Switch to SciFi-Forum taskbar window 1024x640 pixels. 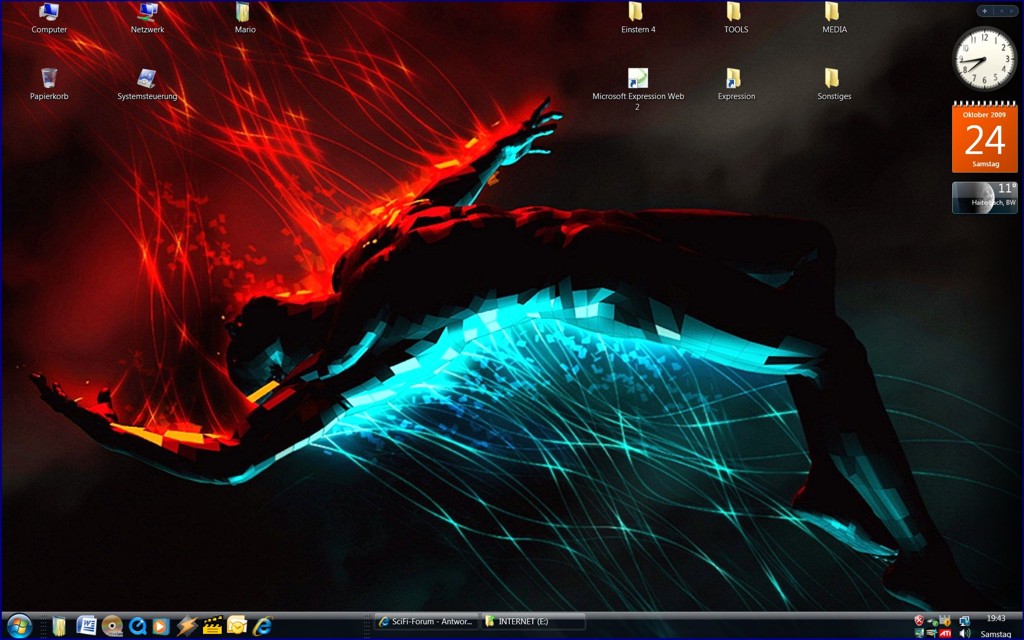(426, 621)
